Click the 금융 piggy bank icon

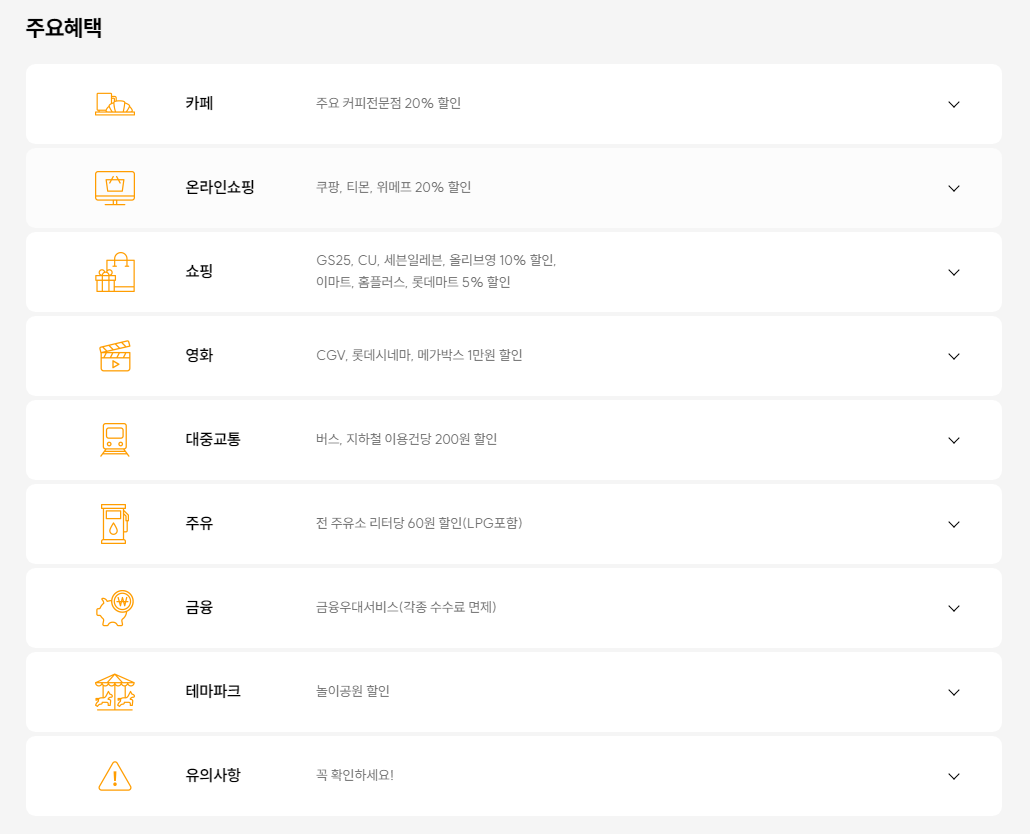114,608
